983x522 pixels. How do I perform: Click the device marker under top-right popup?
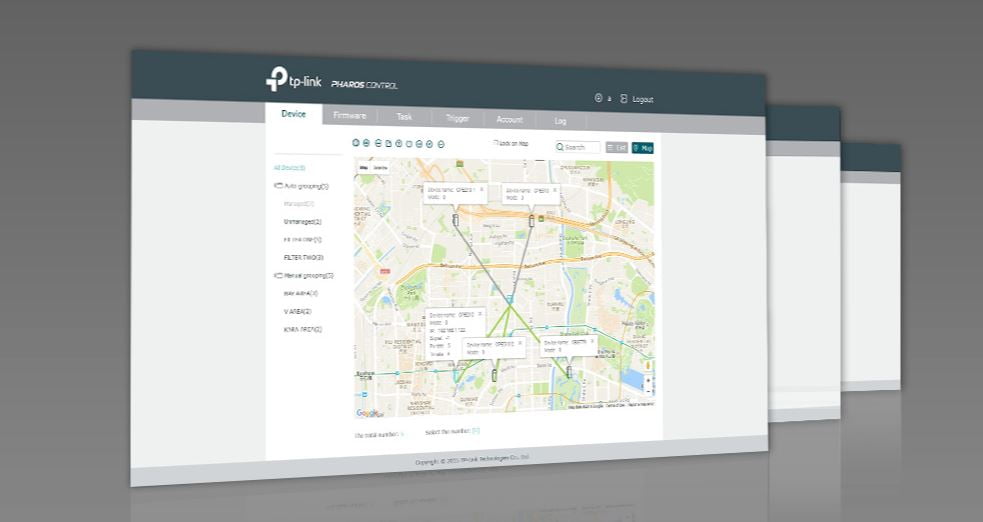(532, 221)
